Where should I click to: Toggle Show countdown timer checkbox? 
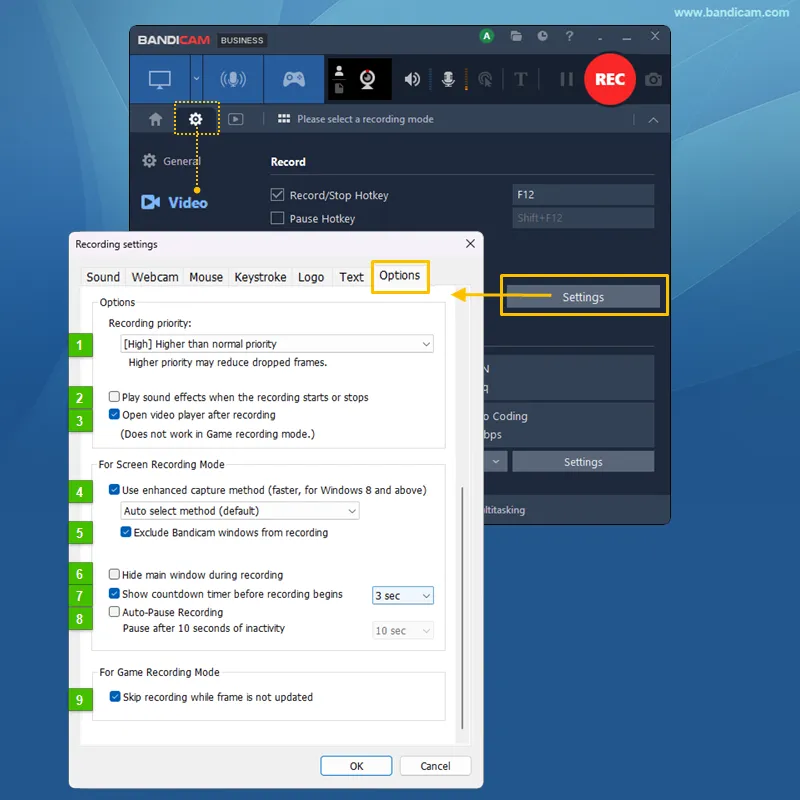[114, 593]
